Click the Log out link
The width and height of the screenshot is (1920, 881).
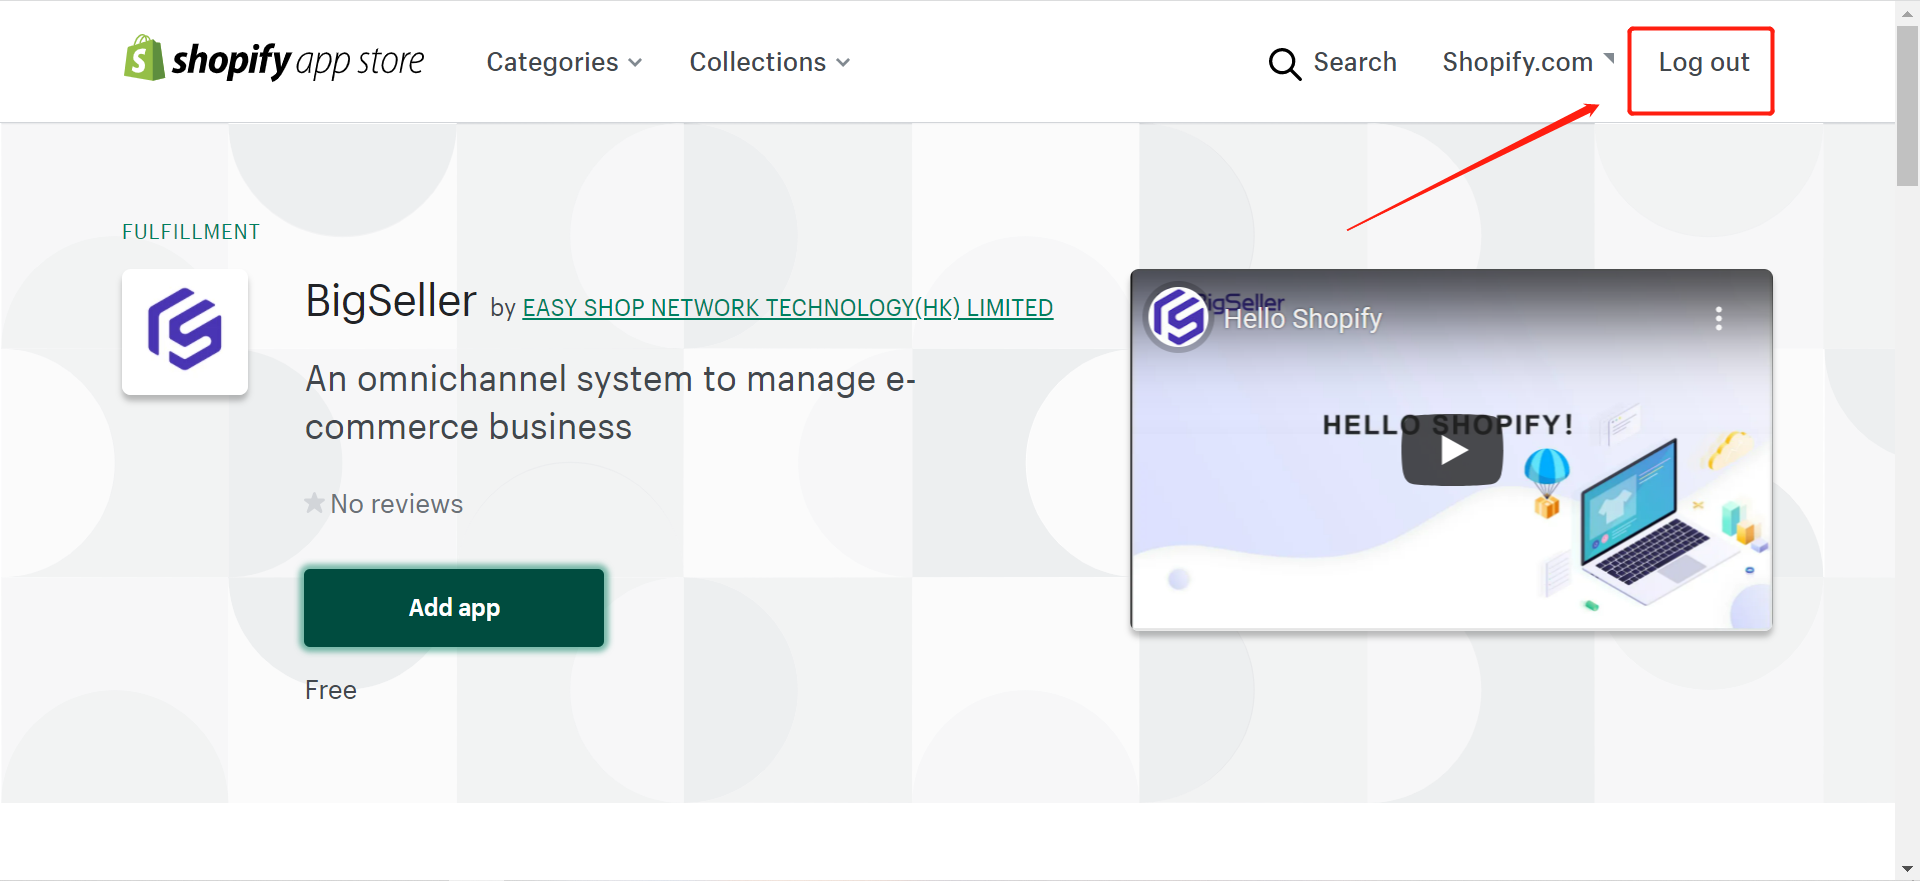tap(1703, 62)
